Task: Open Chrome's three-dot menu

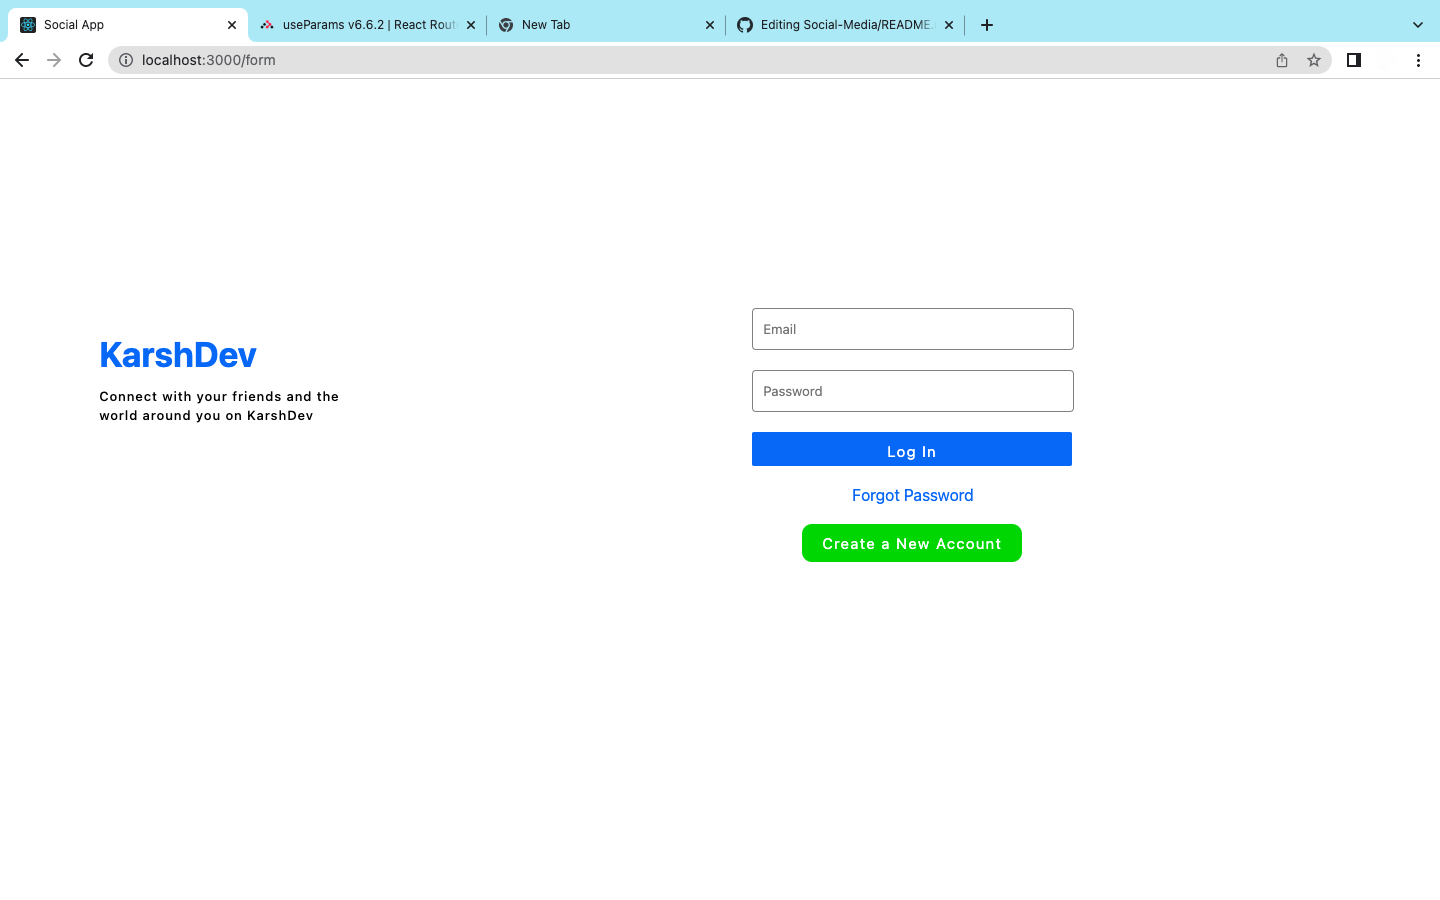Action: (x=1419, y=60)
